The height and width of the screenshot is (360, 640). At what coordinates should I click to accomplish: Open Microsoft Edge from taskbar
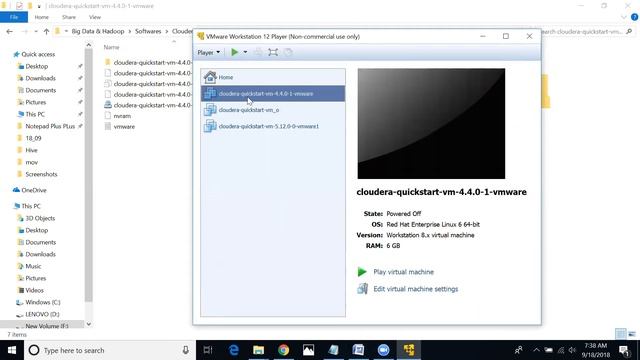(233, 350)
